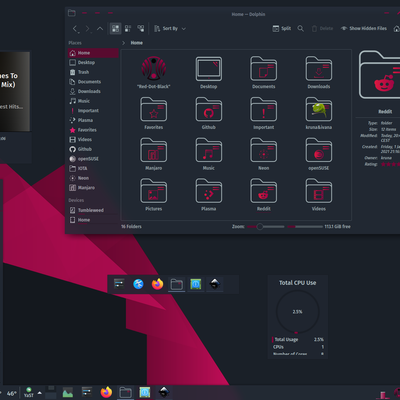
Task: Click the Home breadcrumb in location bar
Action: 137,43
